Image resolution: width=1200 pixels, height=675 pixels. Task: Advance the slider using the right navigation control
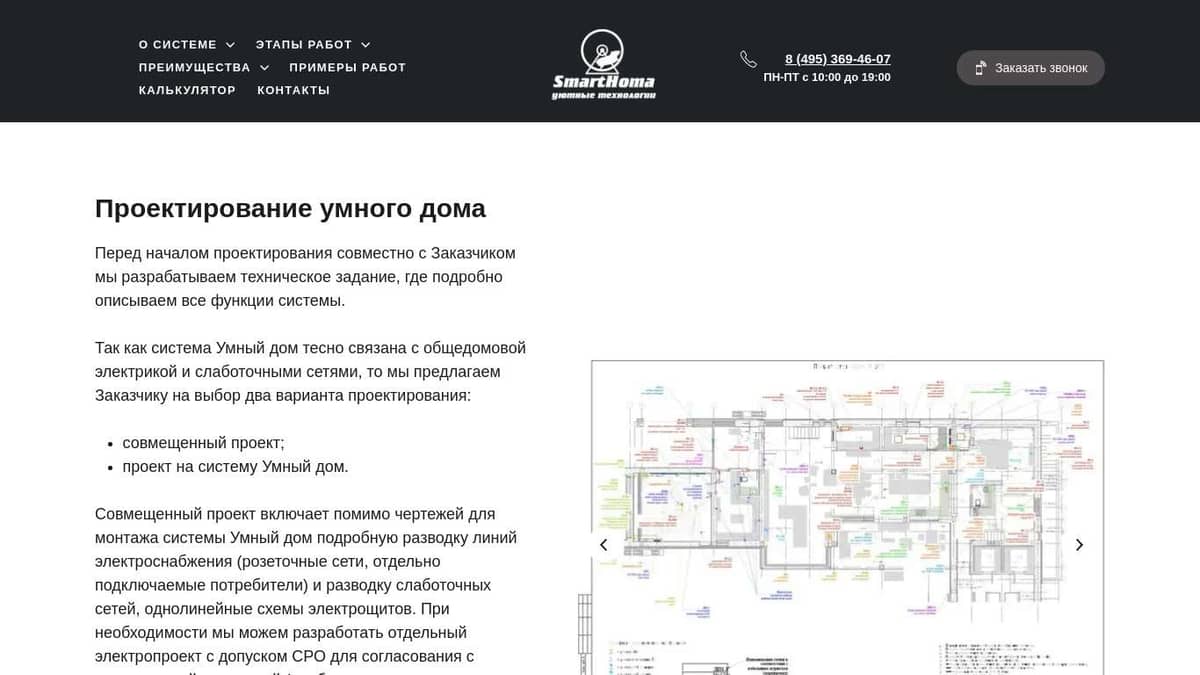tap(1080, 545)
